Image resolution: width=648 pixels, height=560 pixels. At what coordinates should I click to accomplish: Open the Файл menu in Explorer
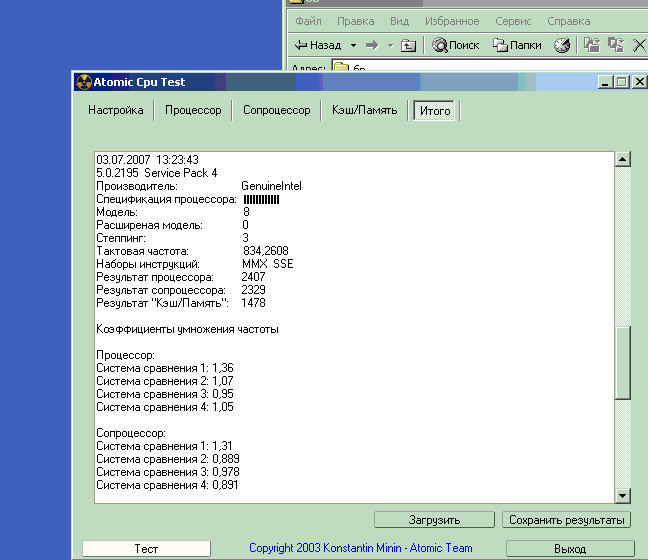(x=308, y=21)
